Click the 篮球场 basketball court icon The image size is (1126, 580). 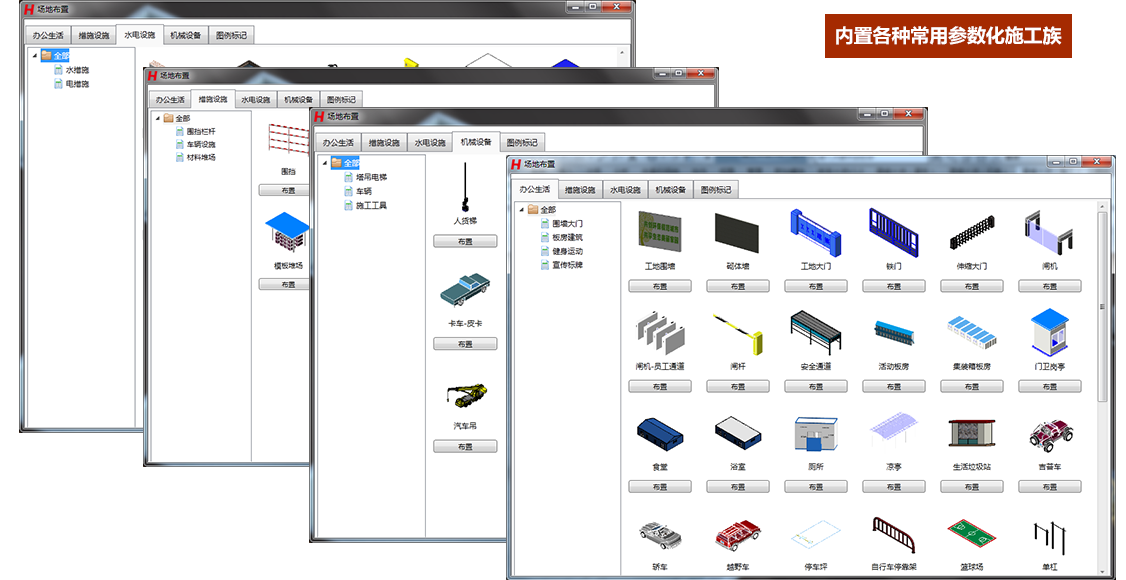click(971, 536)
